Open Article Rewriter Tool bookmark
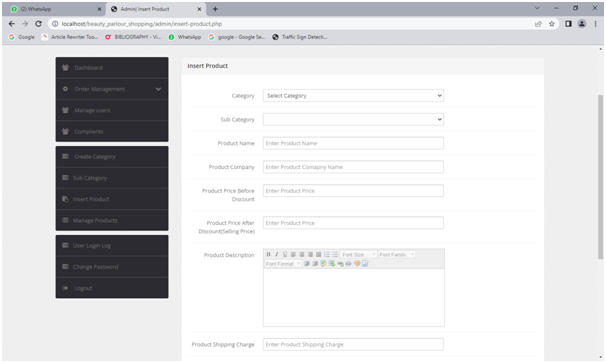 click(70, 37)
